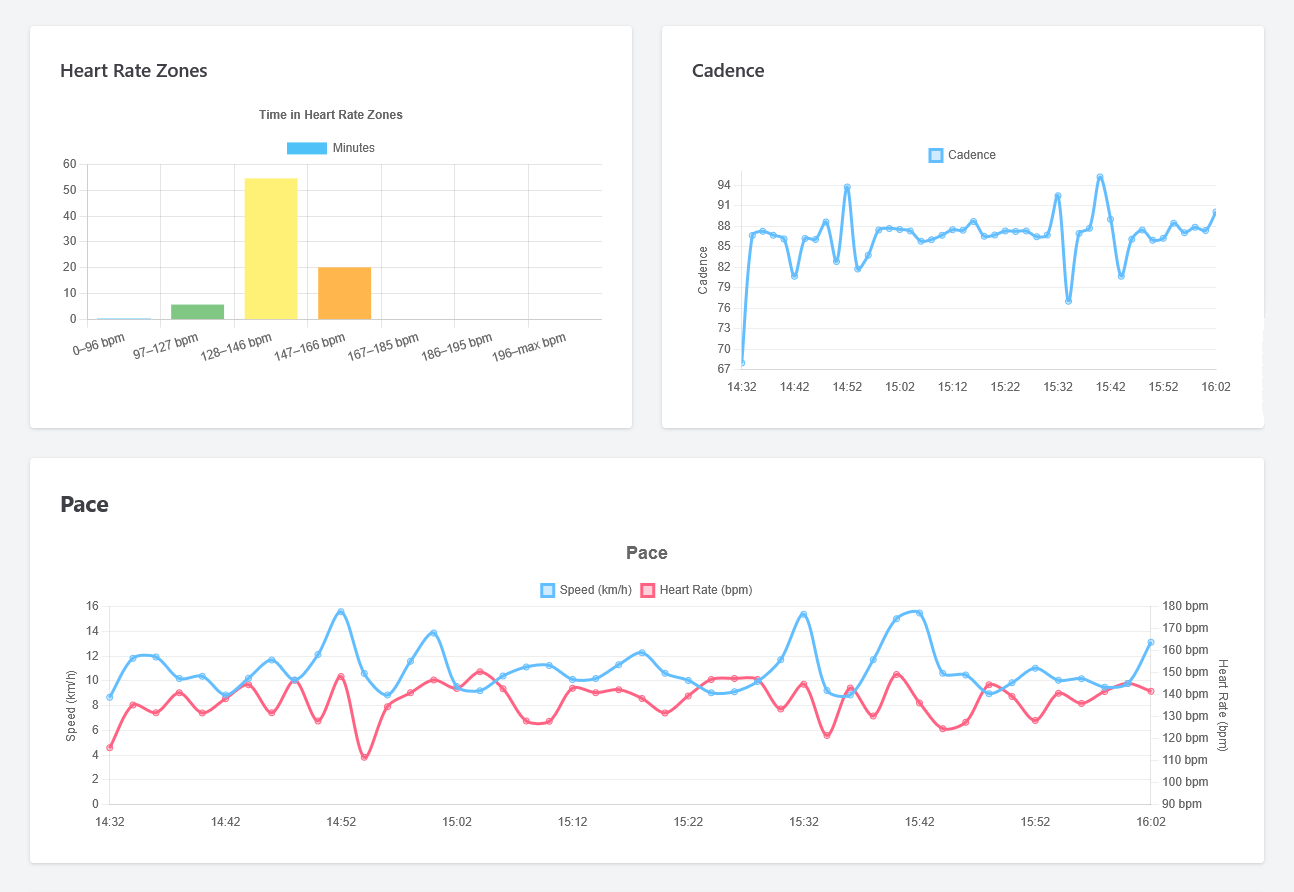Open the Heart Rate Zones card title
The image size is (1294, 892).
(x=134, y=71)
